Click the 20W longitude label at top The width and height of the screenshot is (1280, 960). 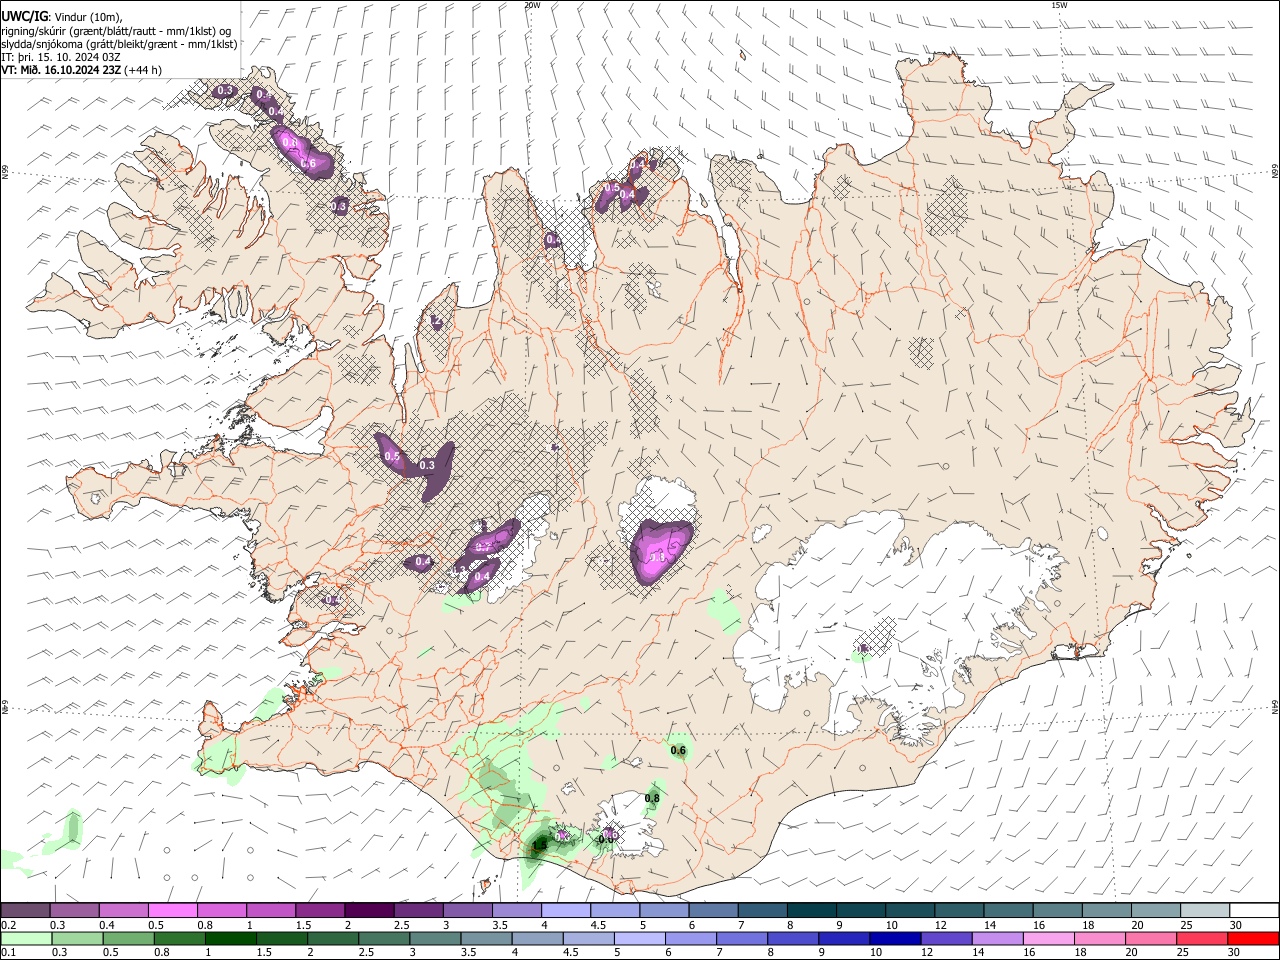532,5
